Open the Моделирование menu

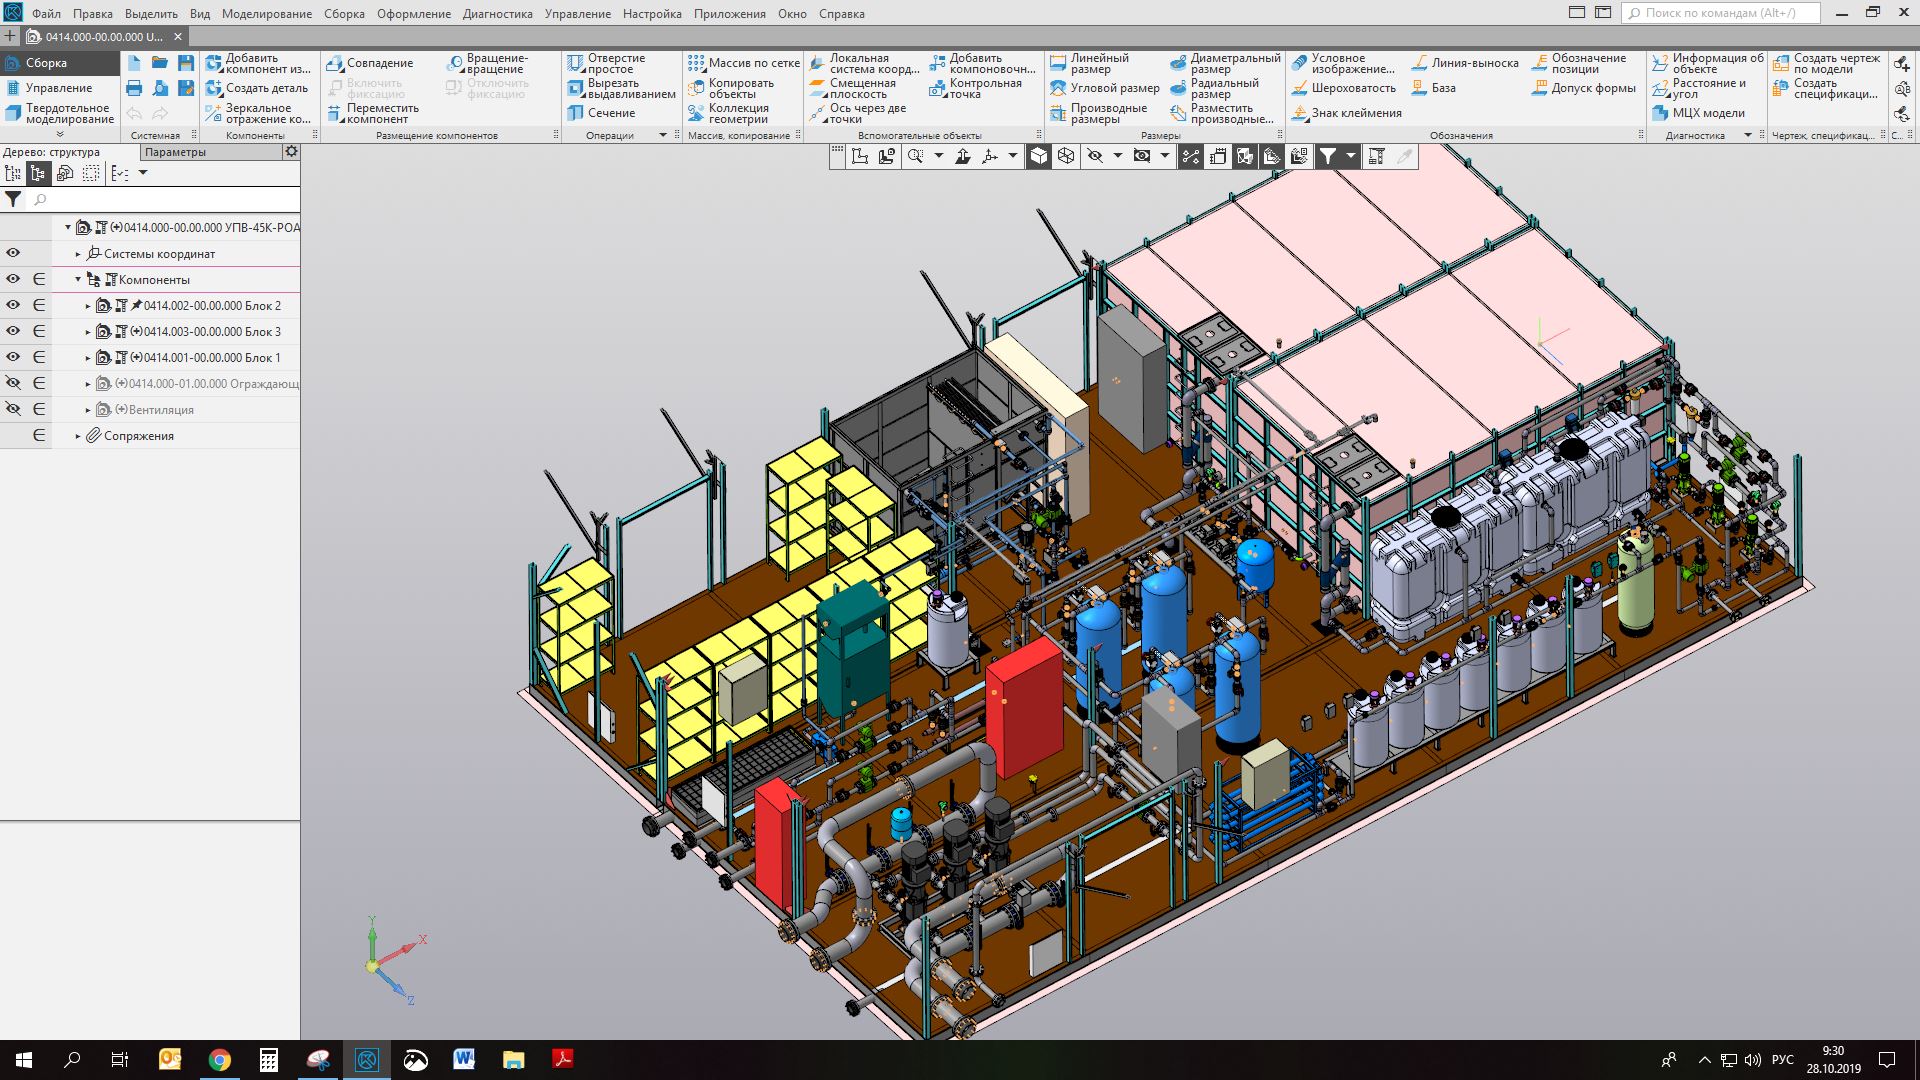coord(266,14)
